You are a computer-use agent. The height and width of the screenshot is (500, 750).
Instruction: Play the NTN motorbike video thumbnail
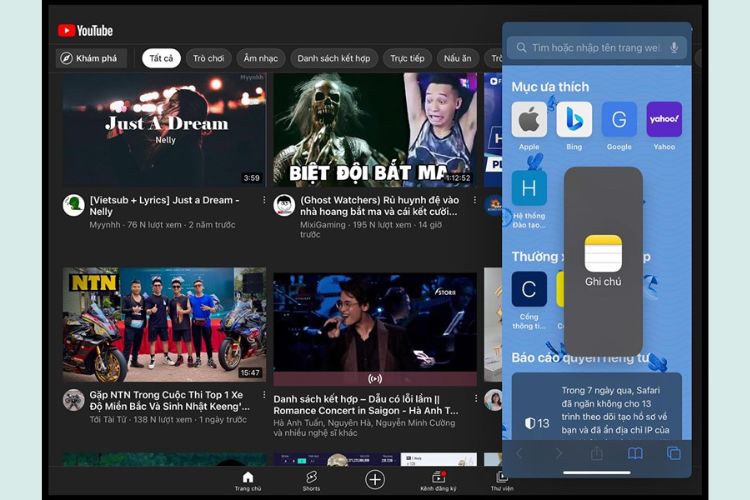(164, 324)
